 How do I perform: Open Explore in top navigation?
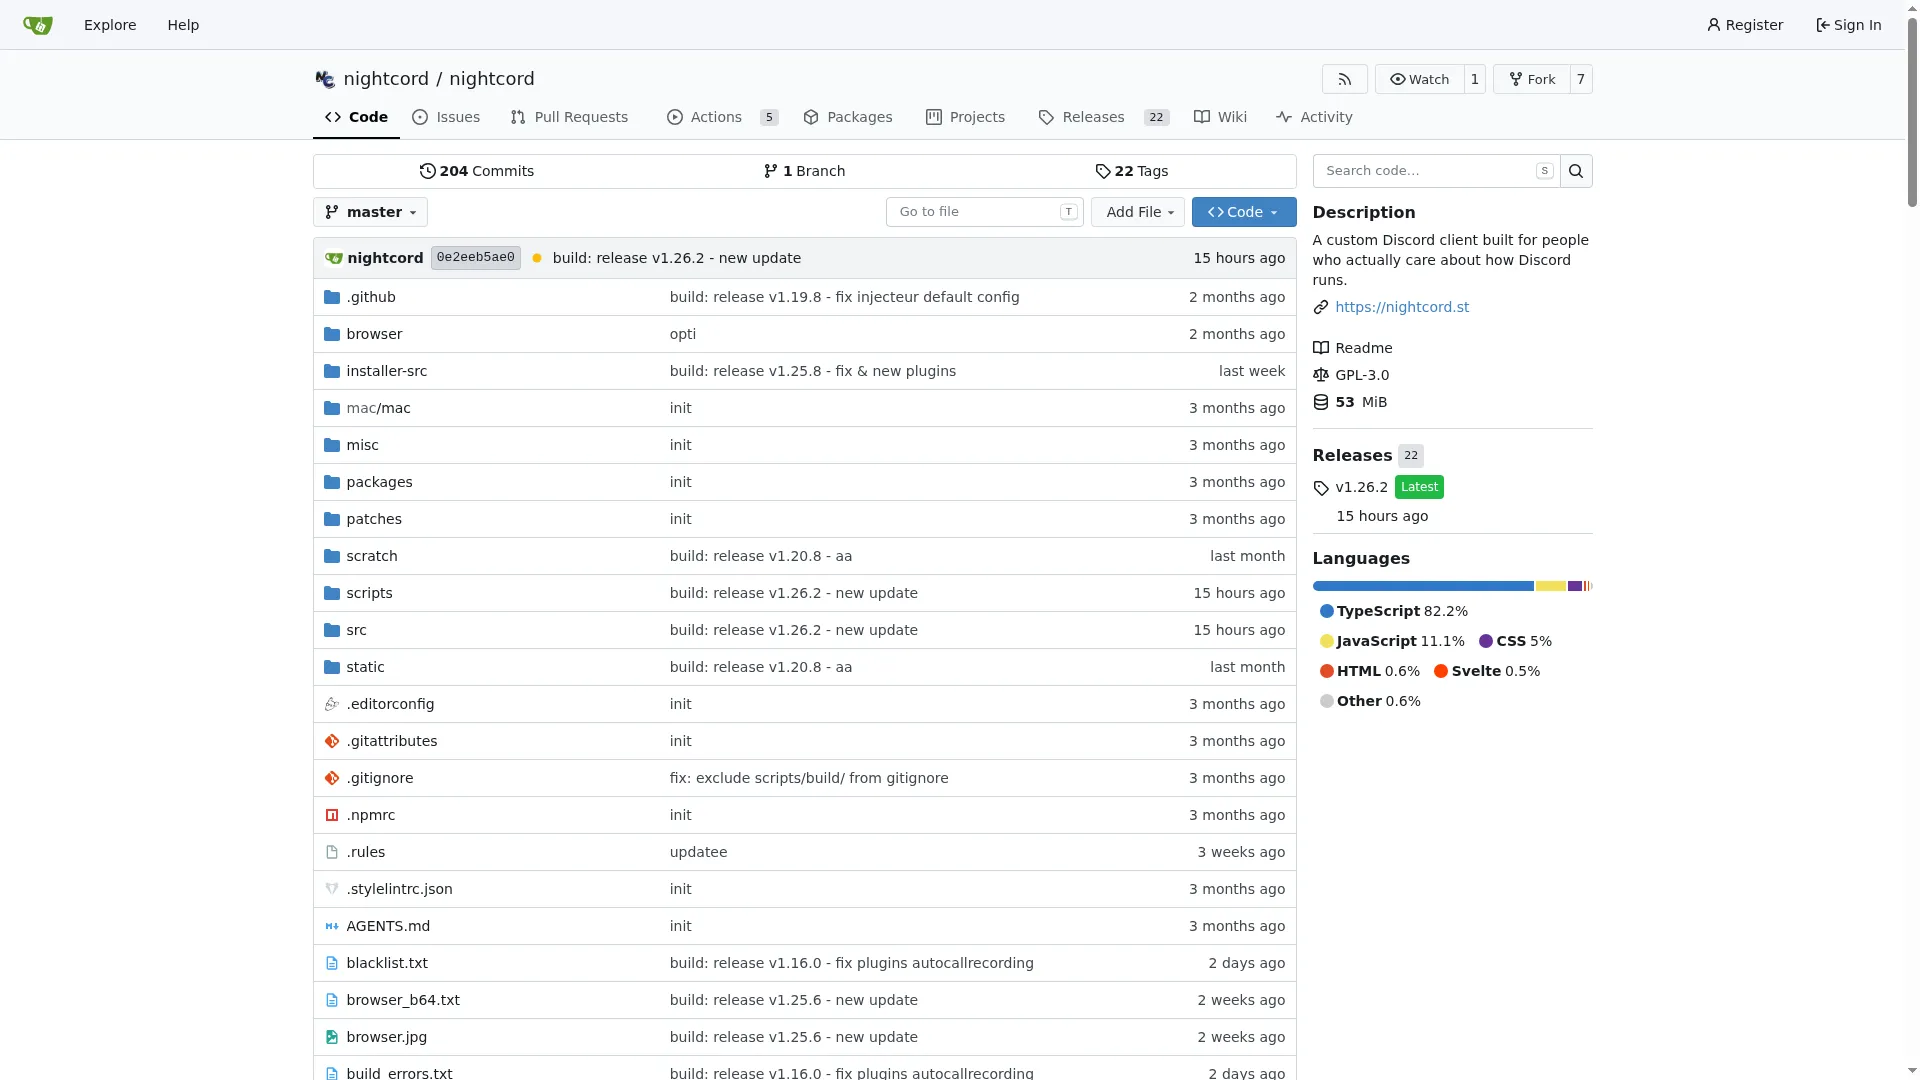point(110,25)
